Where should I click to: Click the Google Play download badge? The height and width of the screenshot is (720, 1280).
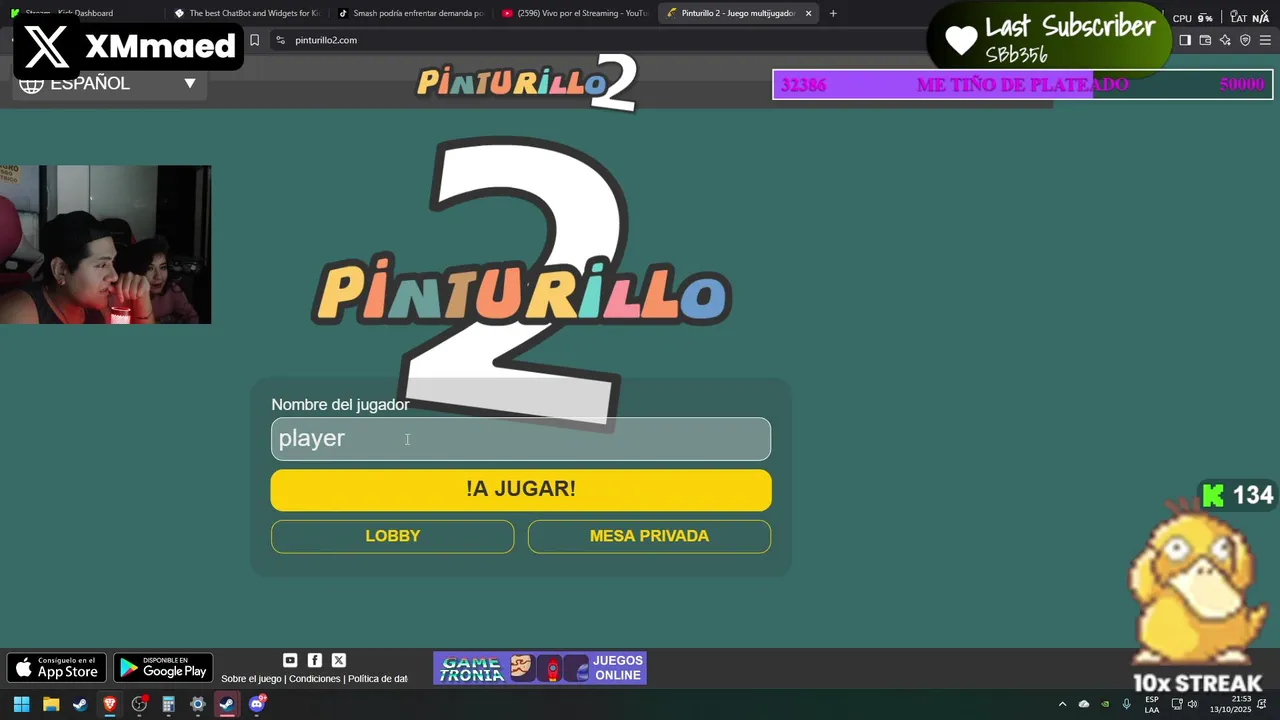click(x=163, y=667)
